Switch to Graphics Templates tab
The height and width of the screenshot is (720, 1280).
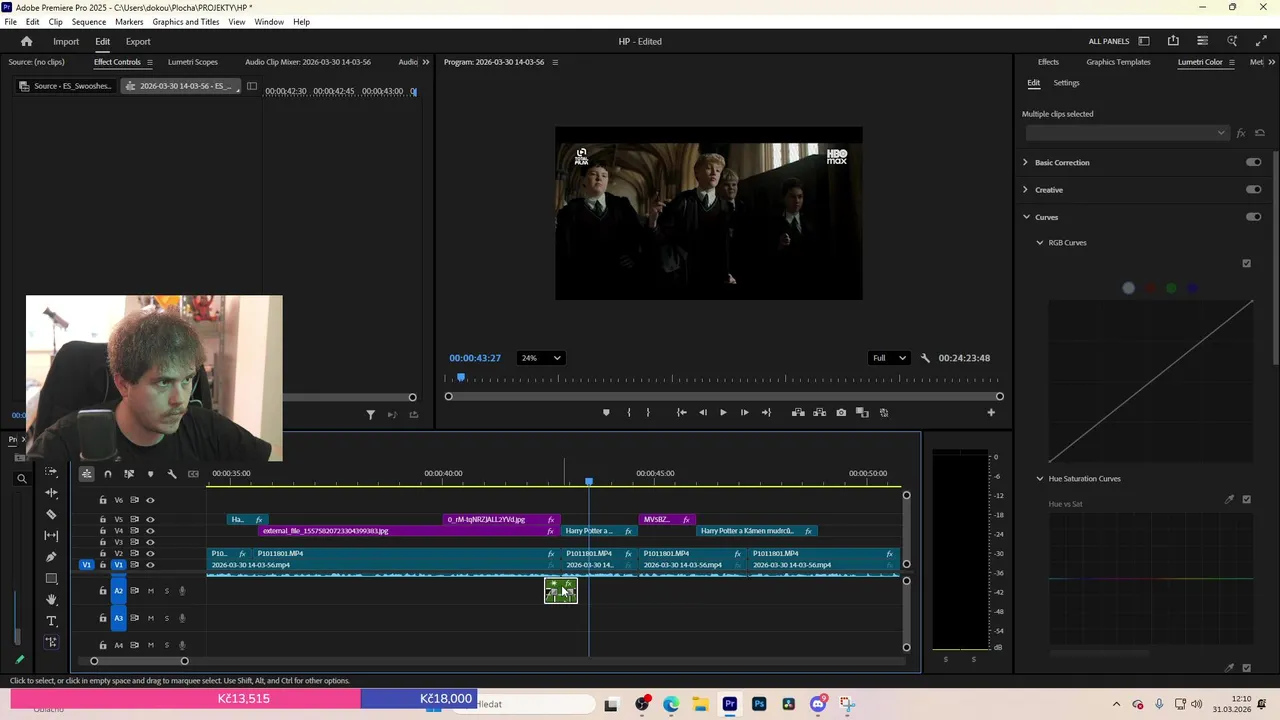click(1118, 62)
